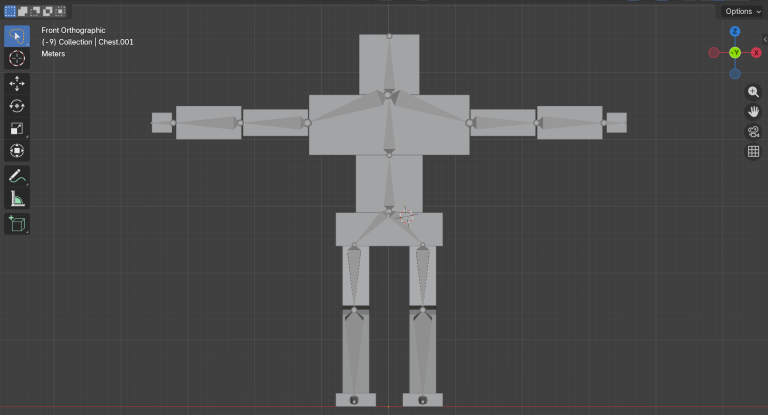Click the zoom magnifier viewport button

pos(754,91)
